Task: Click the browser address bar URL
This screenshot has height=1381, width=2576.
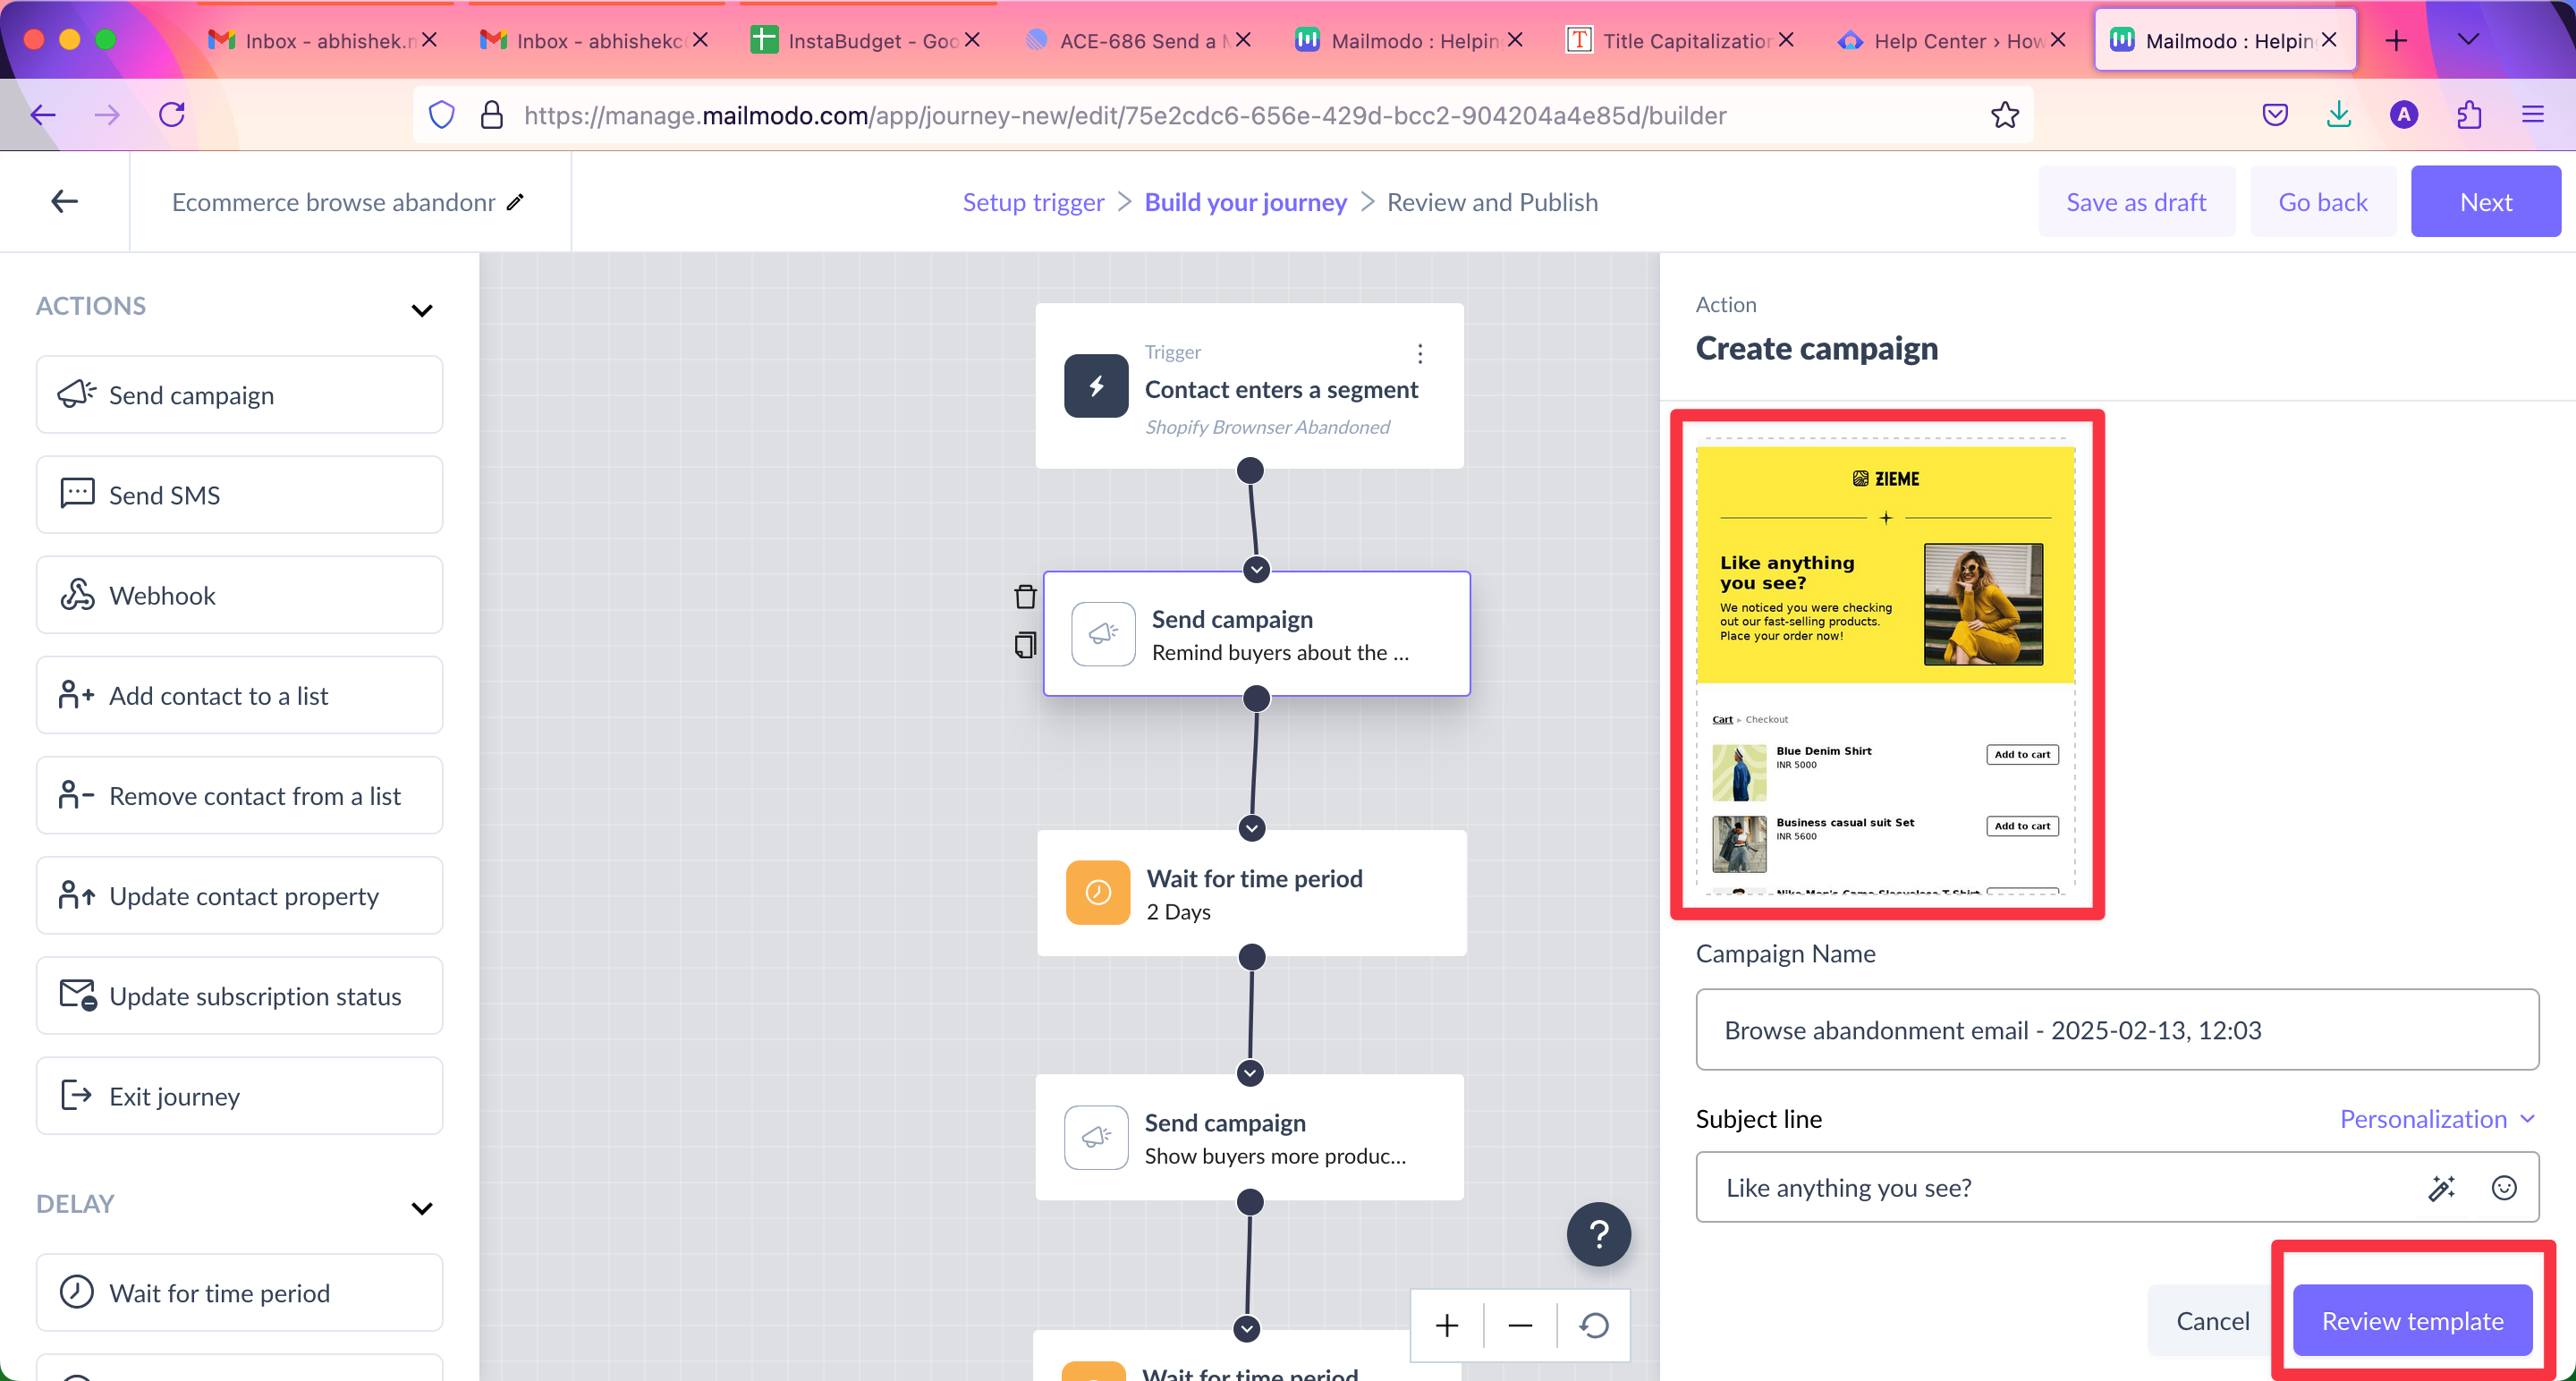Action: (1125, 115)
